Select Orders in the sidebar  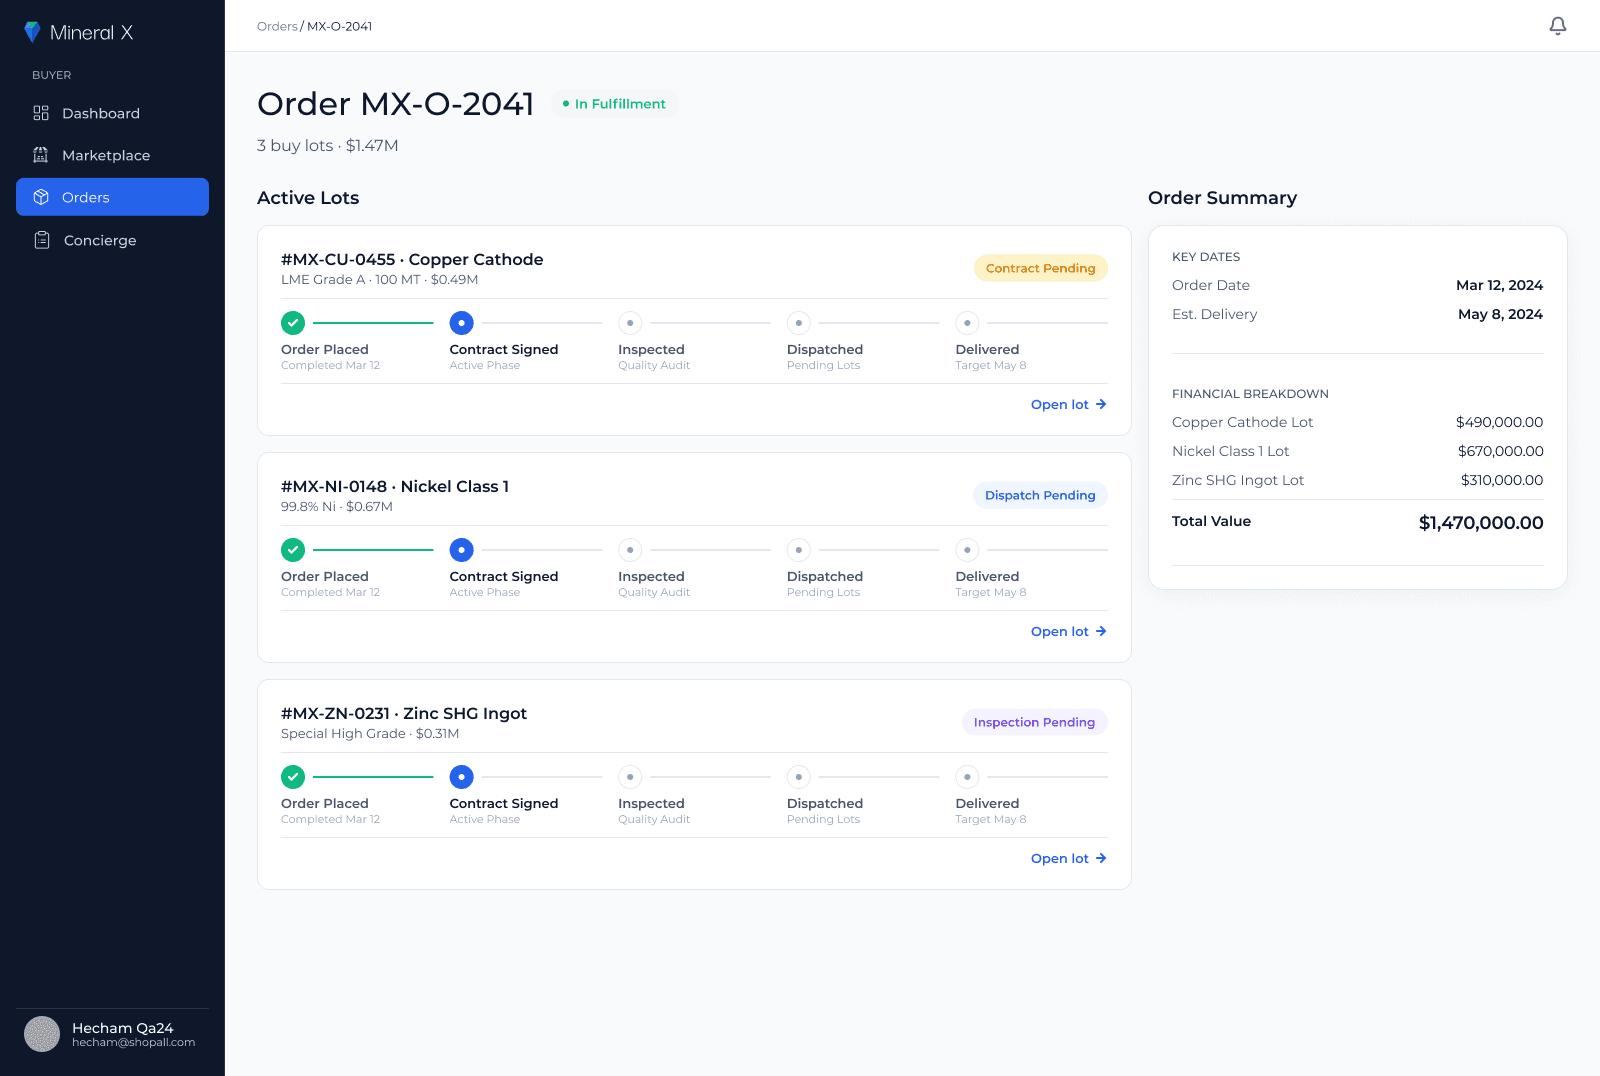[112, 197]
